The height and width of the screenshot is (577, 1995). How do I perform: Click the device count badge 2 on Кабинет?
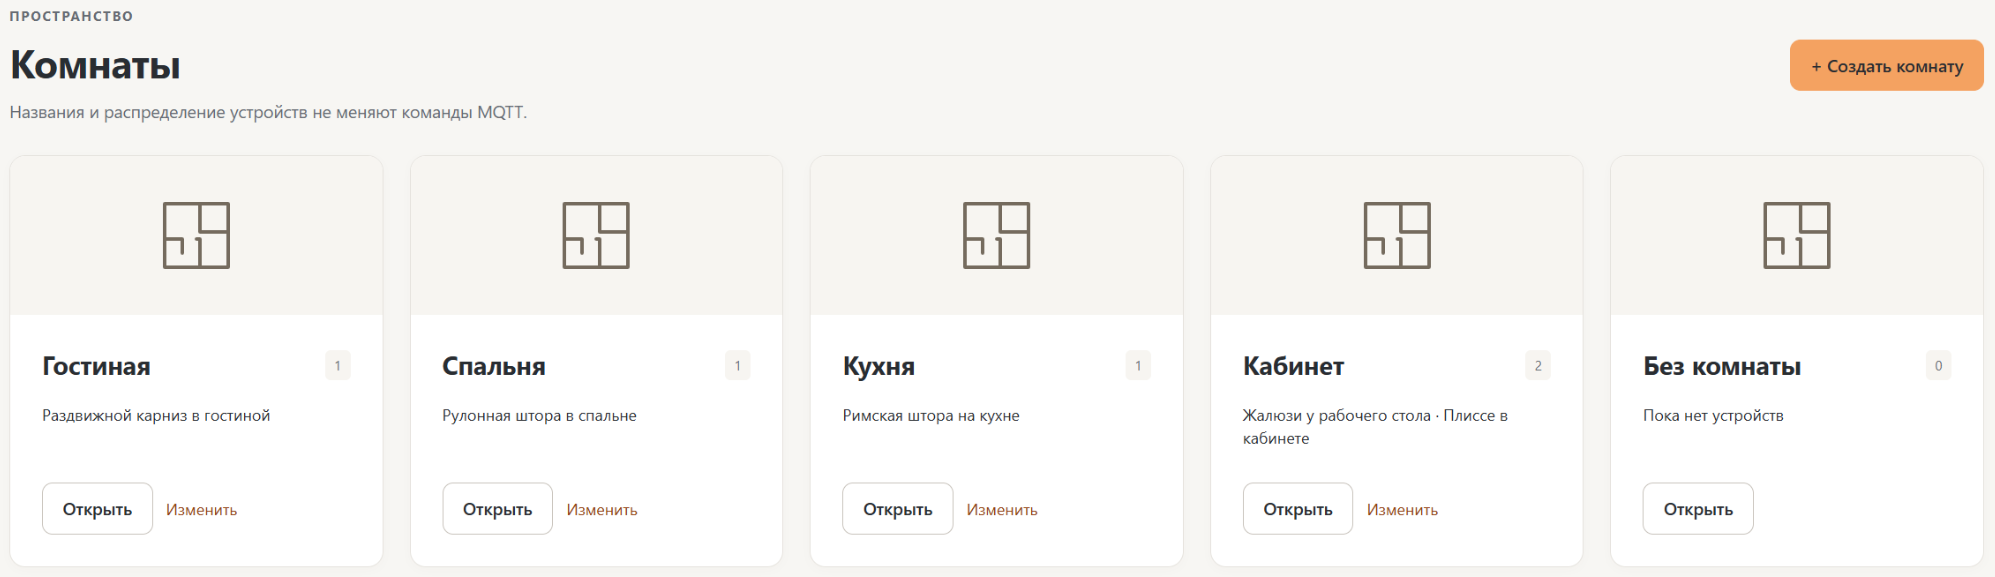coord(1538,366)
